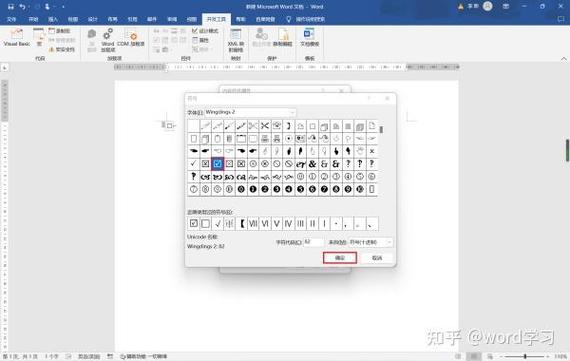Confirm with the red-outlined OK button
Screen dimensions: 570x361
(x=340, y=258)
